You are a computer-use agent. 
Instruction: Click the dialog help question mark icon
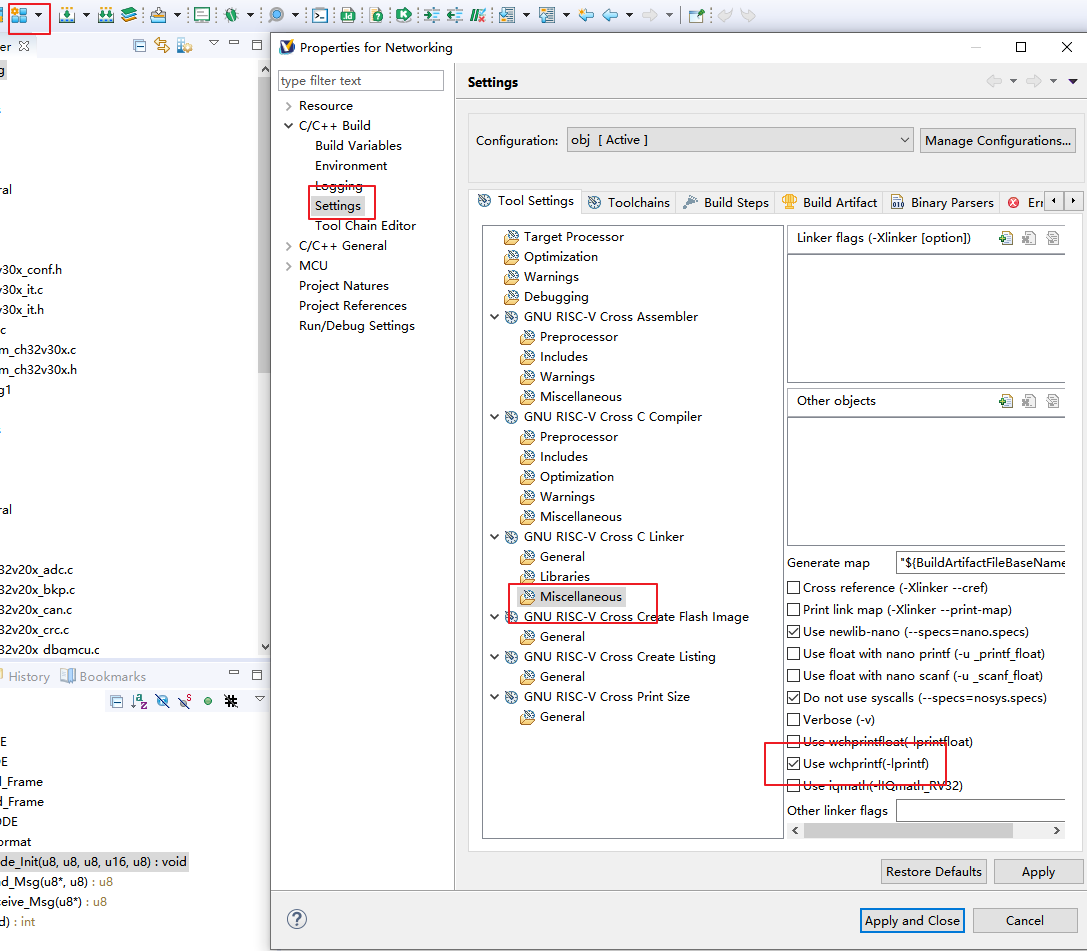click(296, 919)
